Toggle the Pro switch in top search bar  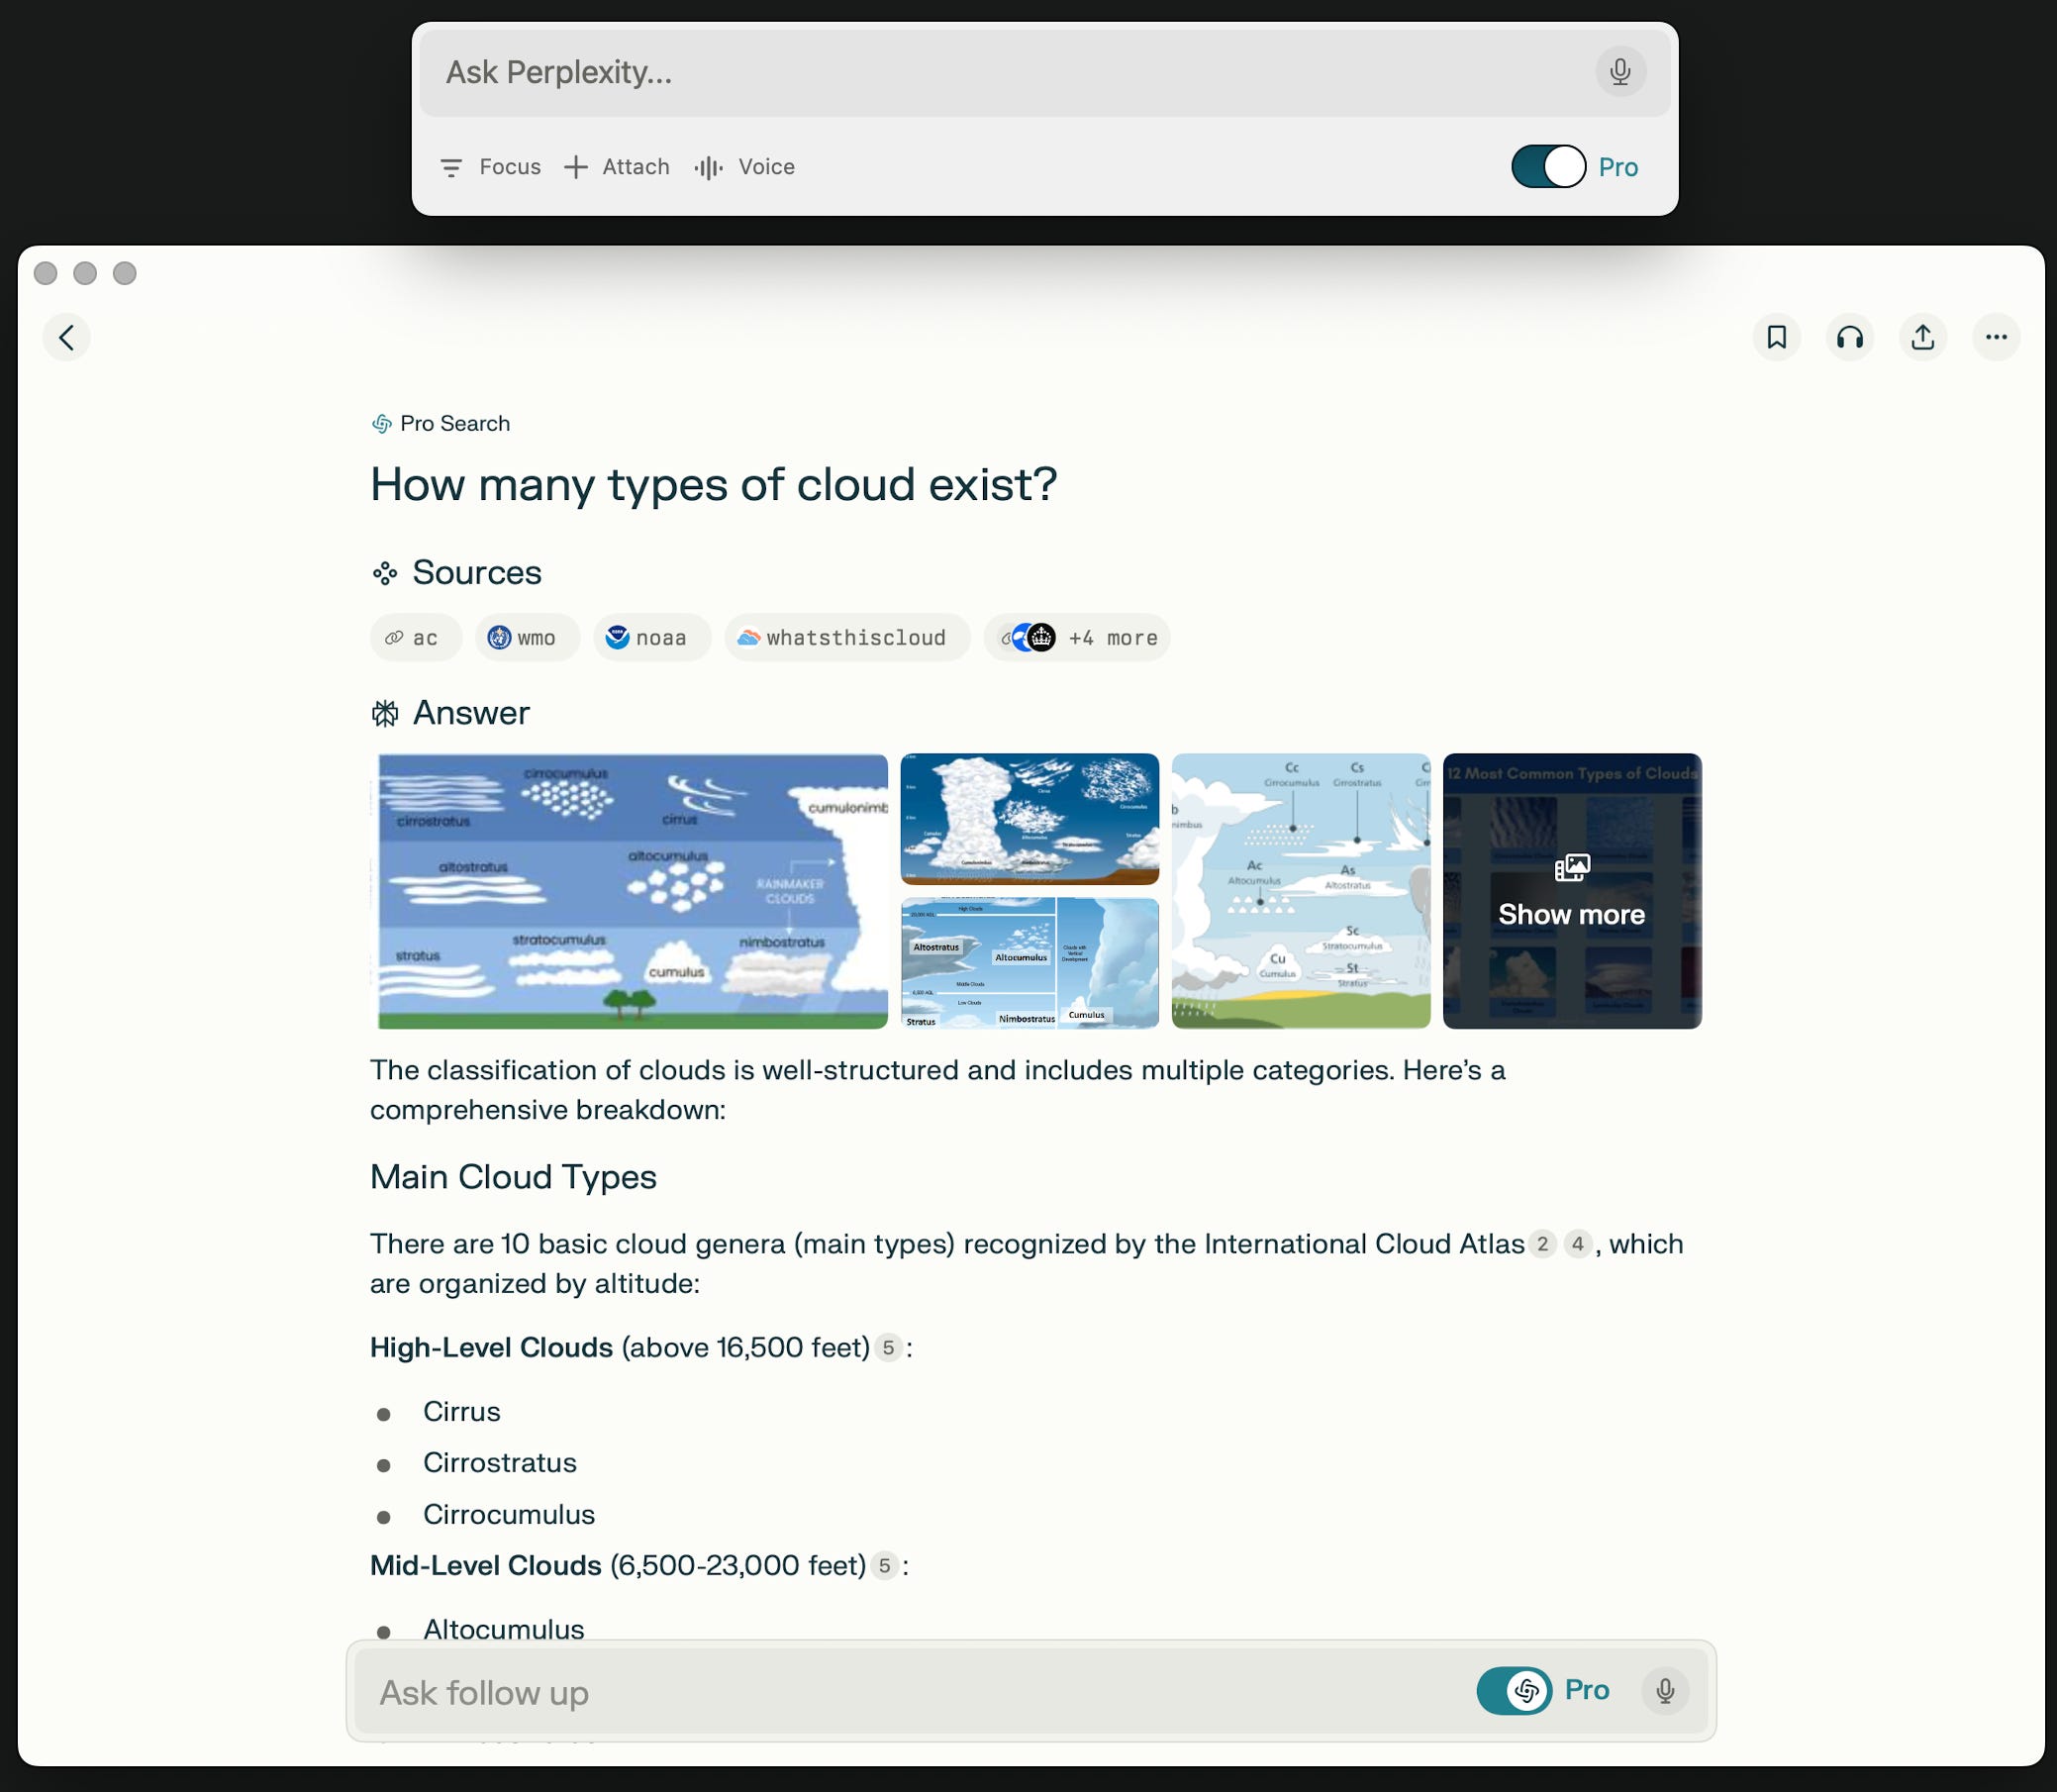pos(1548,167)
